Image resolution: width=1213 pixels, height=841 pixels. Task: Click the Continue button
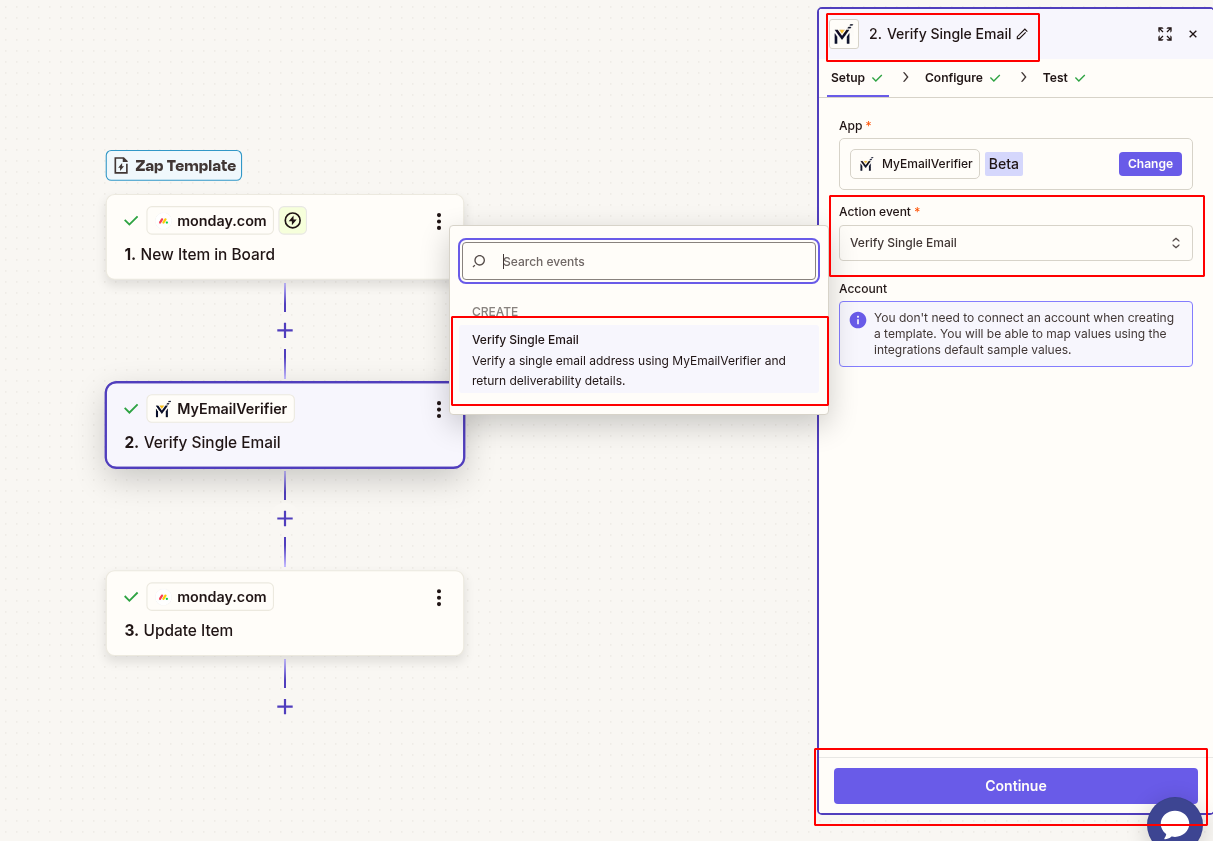point(1015,786)
